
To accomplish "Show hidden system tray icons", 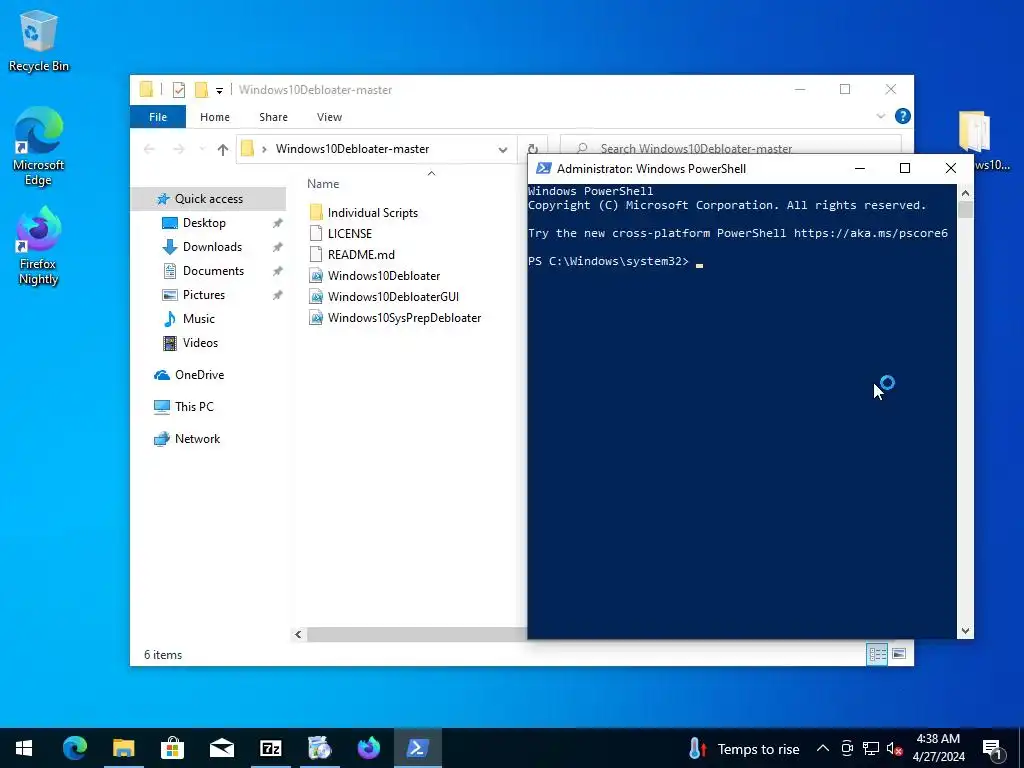I will 823,748.
